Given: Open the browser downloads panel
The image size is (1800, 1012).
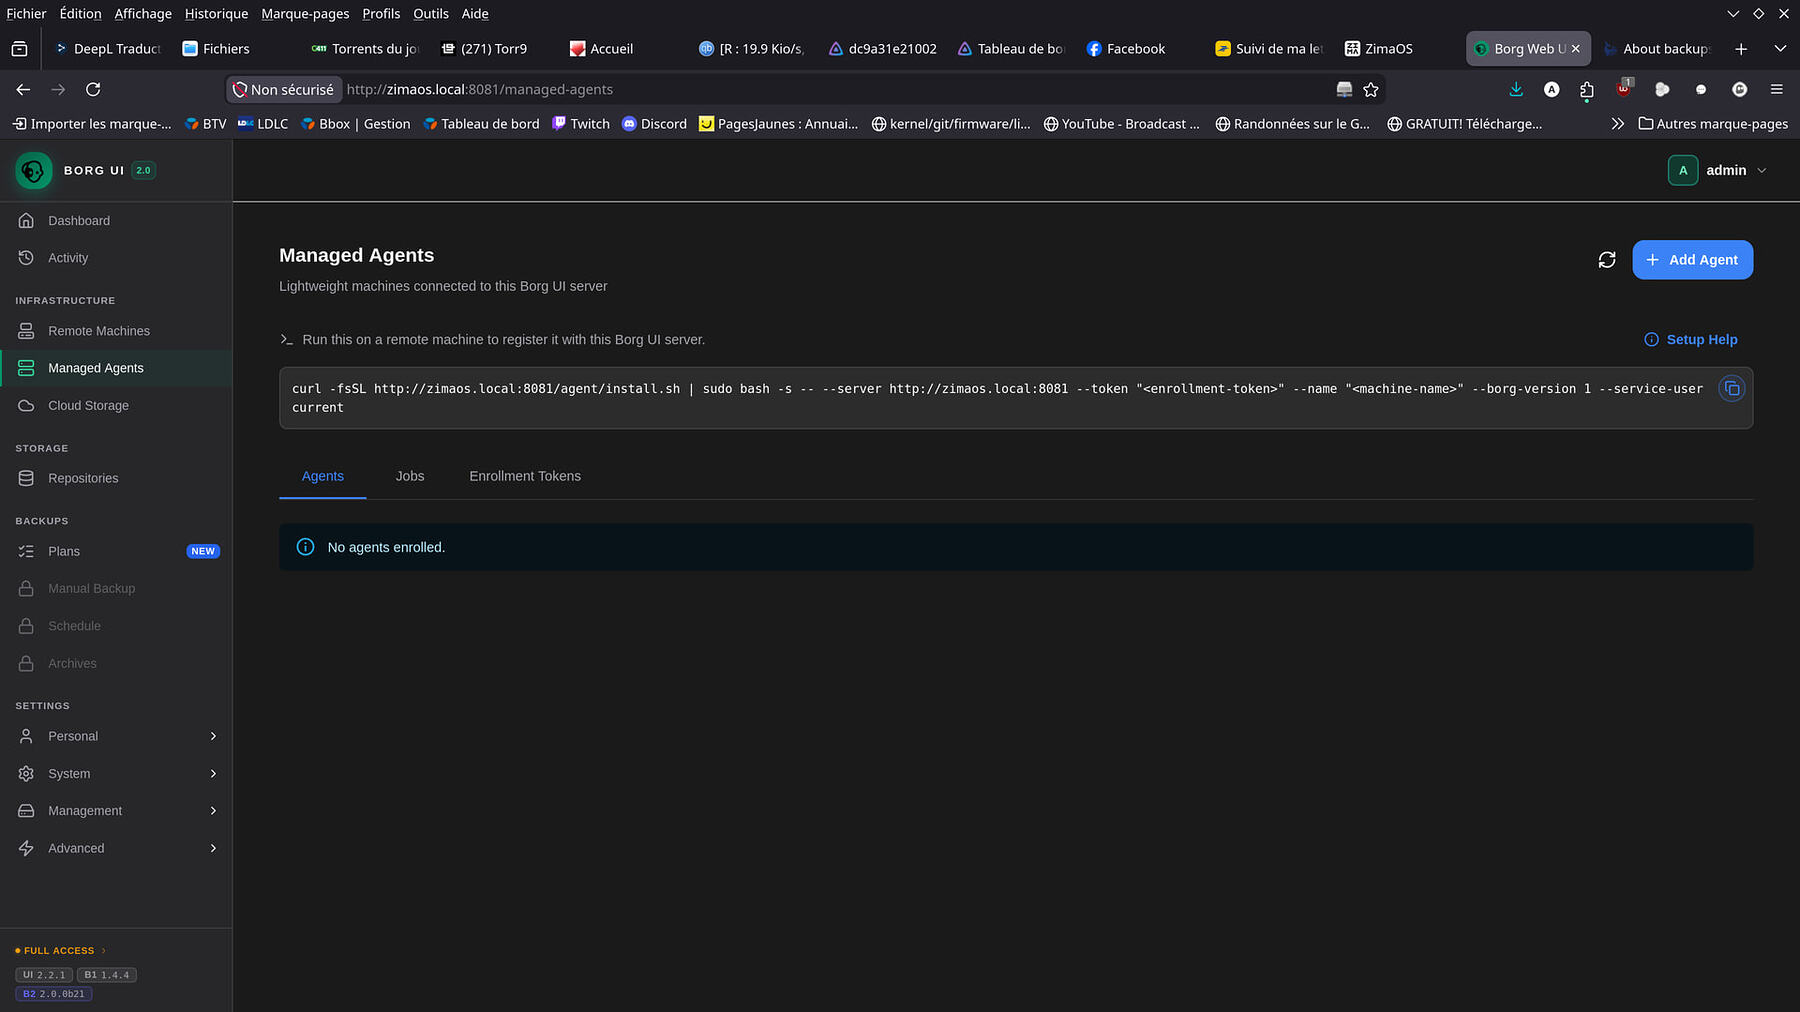Looking at the screenshot, I should pyautogui.click(x=1516, y=90).
